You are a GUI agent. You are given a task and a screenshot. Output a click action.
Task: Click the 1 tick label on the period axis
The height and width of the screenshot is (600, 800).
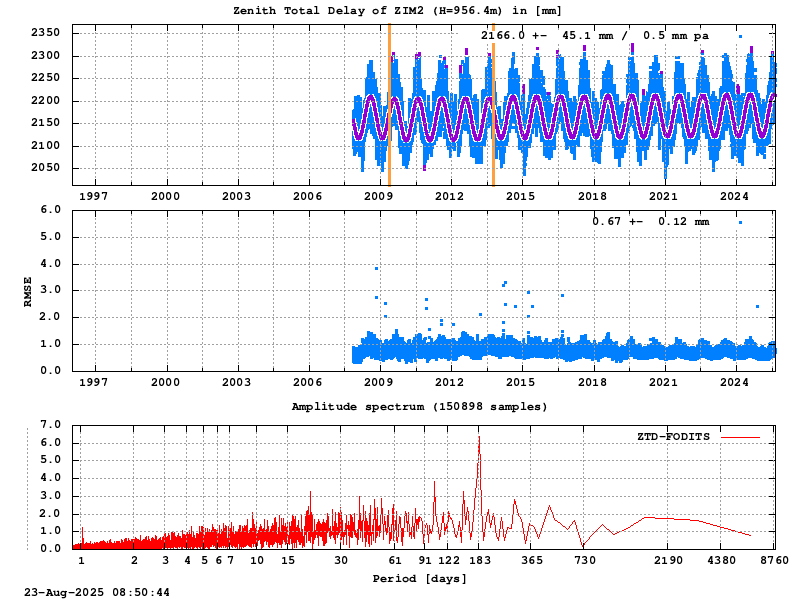[81, 561]
